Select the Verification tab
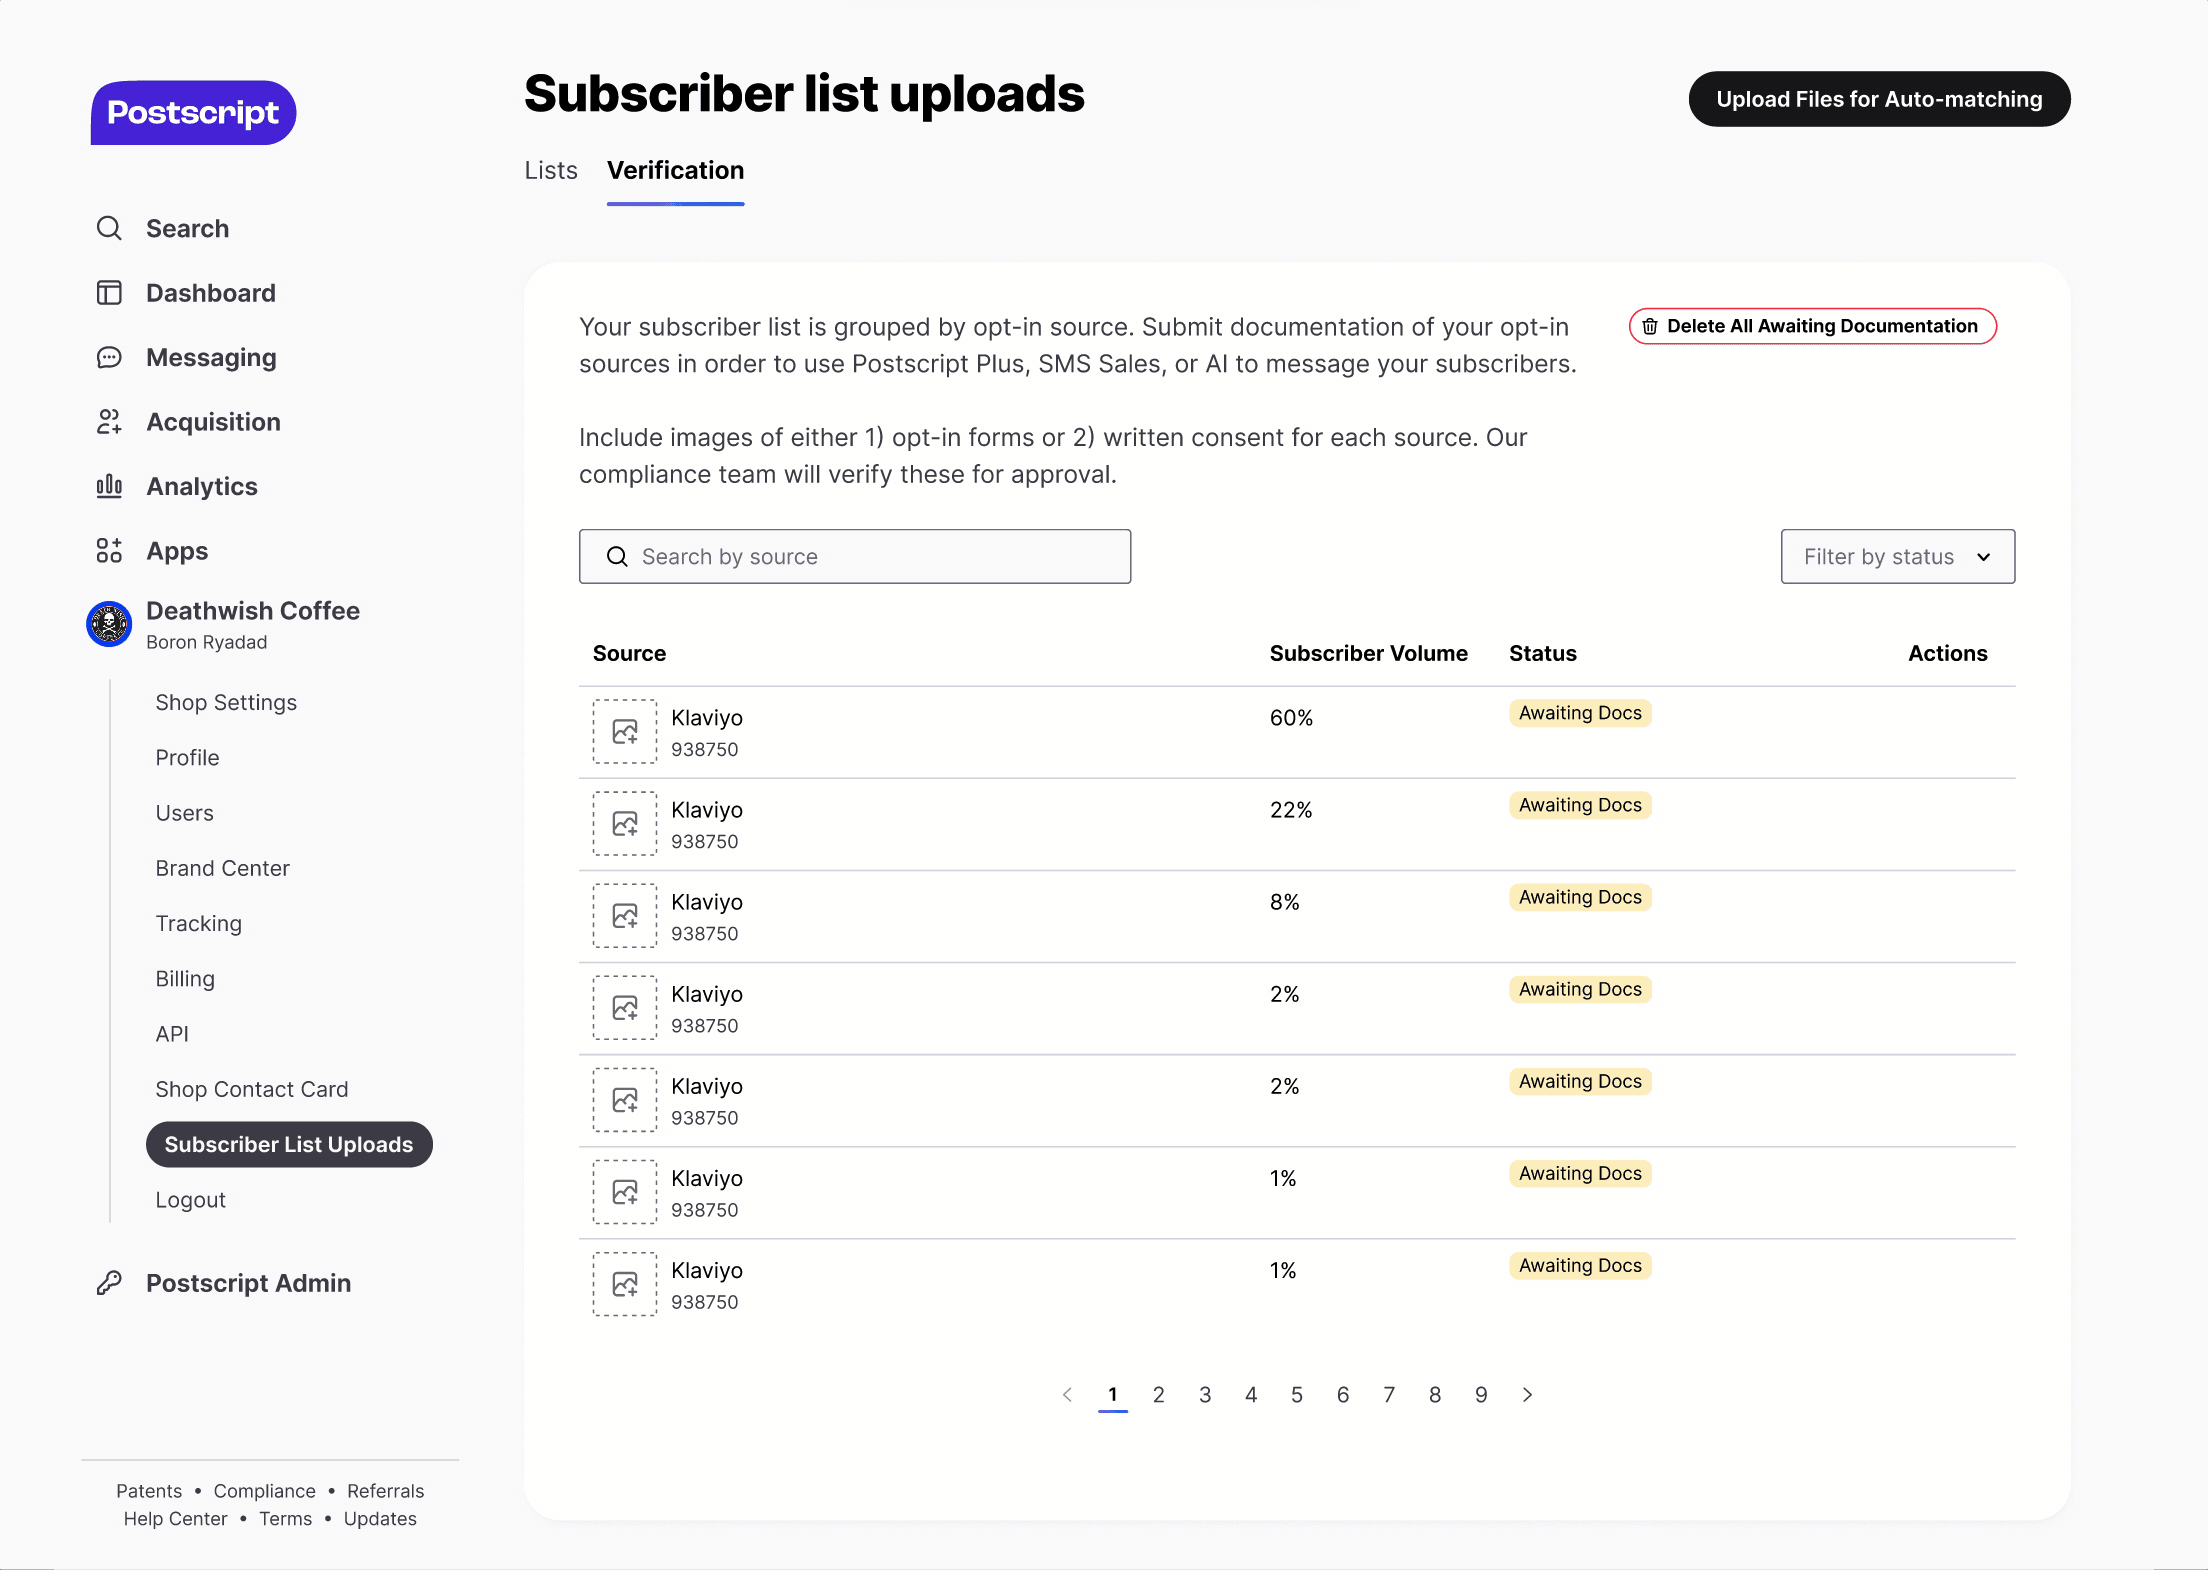2208x1570 pixels. tap(675, 171)
